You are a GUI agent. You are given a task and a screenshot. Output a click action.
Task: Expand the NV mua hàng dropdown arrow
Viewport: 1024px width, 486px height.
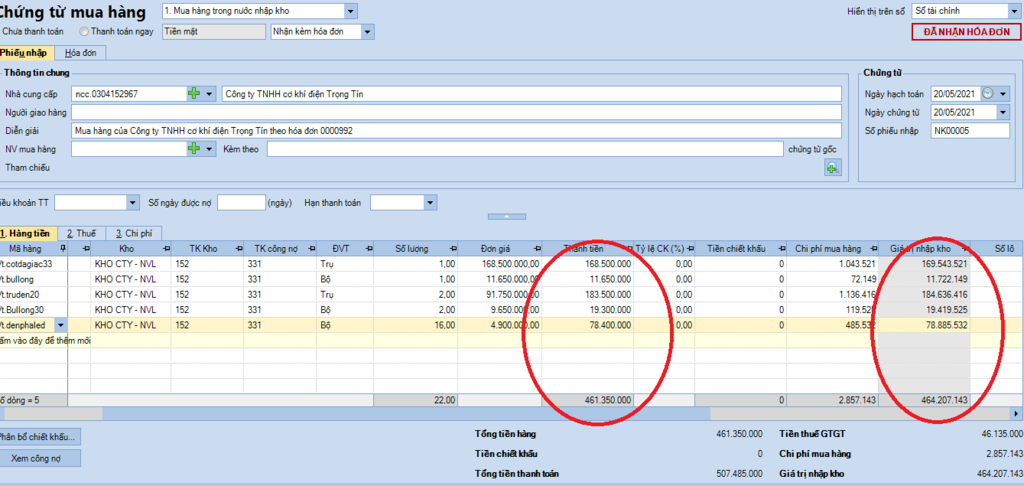(x=210, y=149)
